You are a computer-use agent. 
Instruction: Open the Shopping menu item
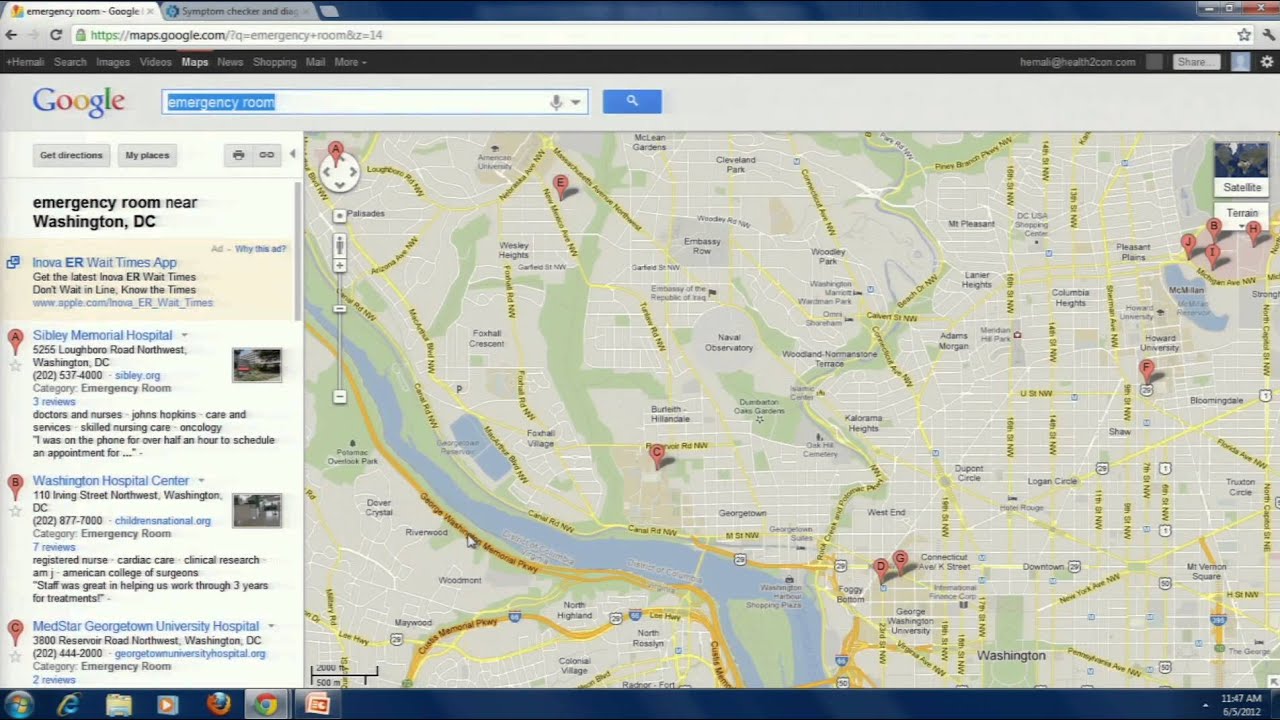[274, 62]
